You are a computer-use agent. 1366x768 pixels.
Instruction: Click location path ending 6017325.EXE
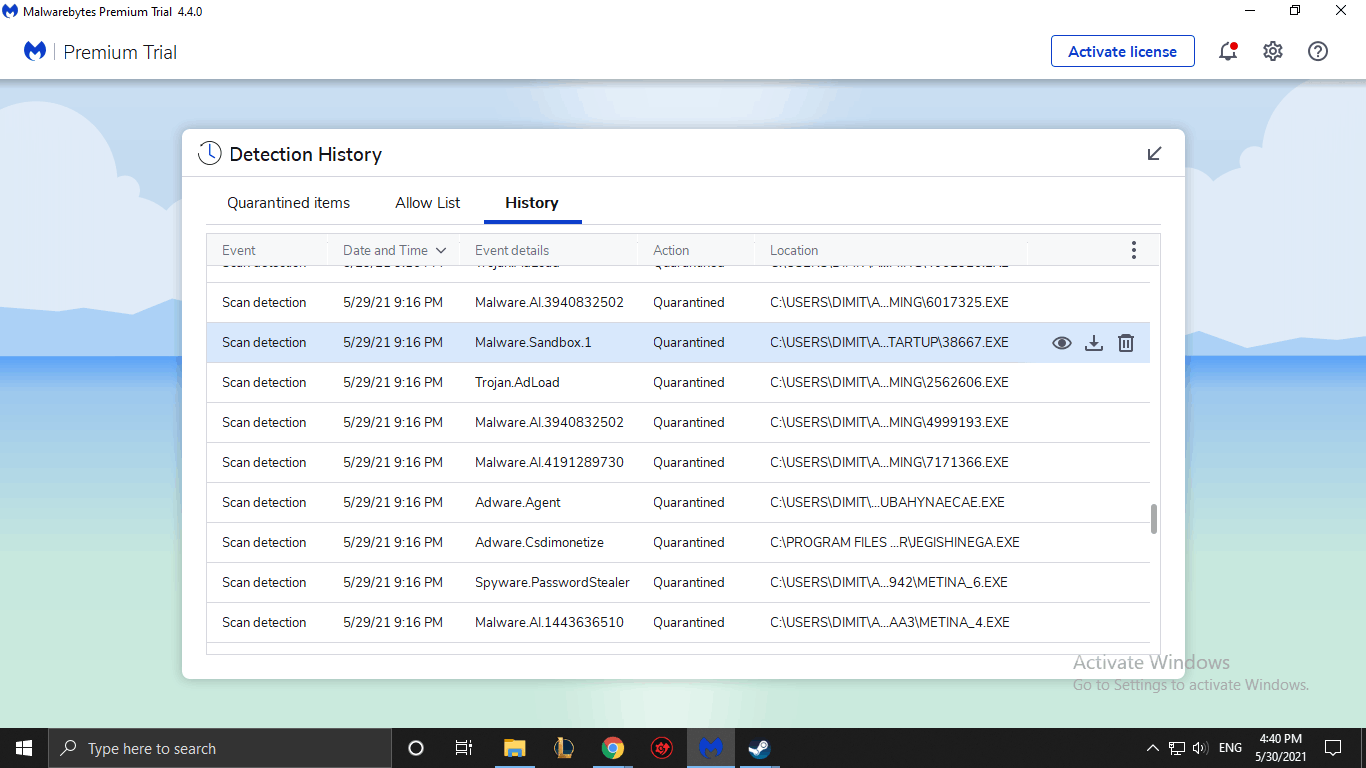pyautogui.click(x=889, y=302)
